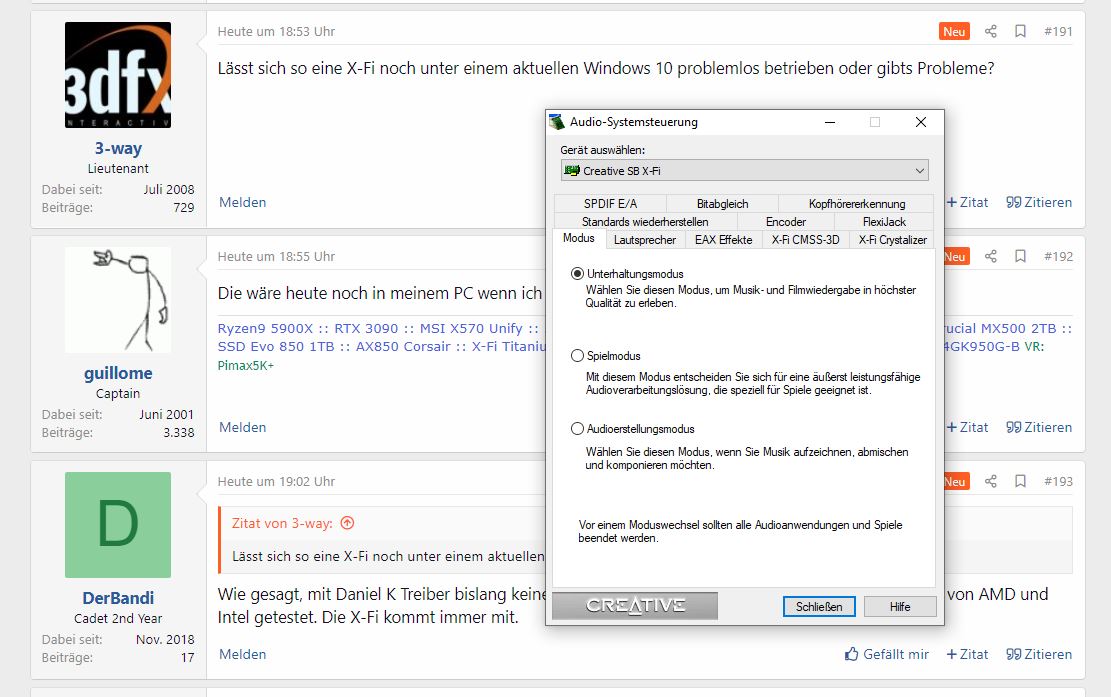Viewport: 1111px width, 697px height.
Task: Click the 'Heute um 19:02 Uhr' timestamp
Action: [276, 482]
